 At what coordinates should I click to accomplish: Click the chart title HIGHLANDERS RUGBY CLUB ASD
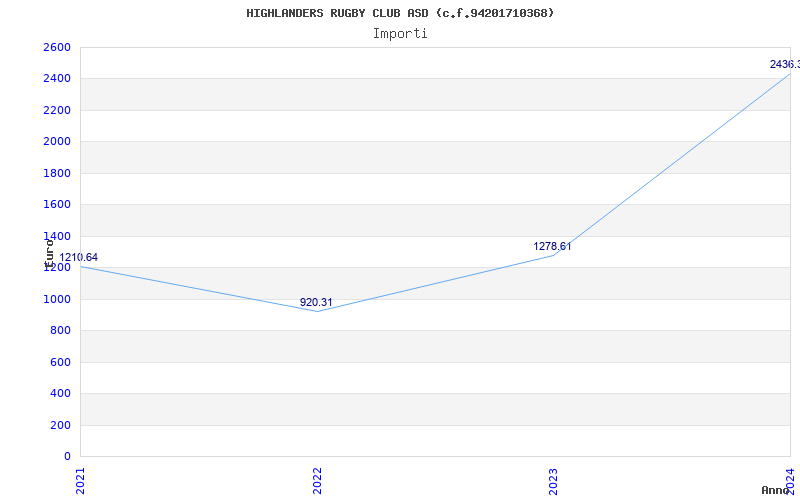tap(400, 13)
